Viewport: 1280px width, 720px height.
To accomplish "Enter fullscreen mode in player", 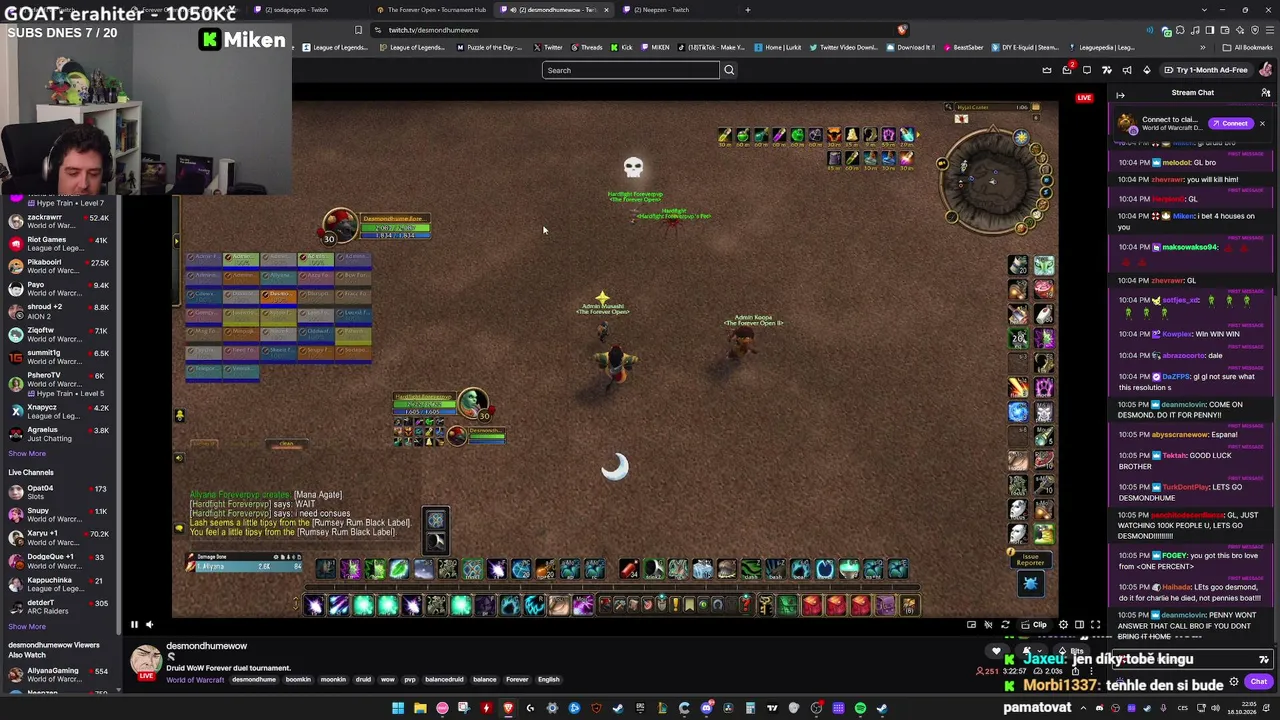I will coord(1095,624).
